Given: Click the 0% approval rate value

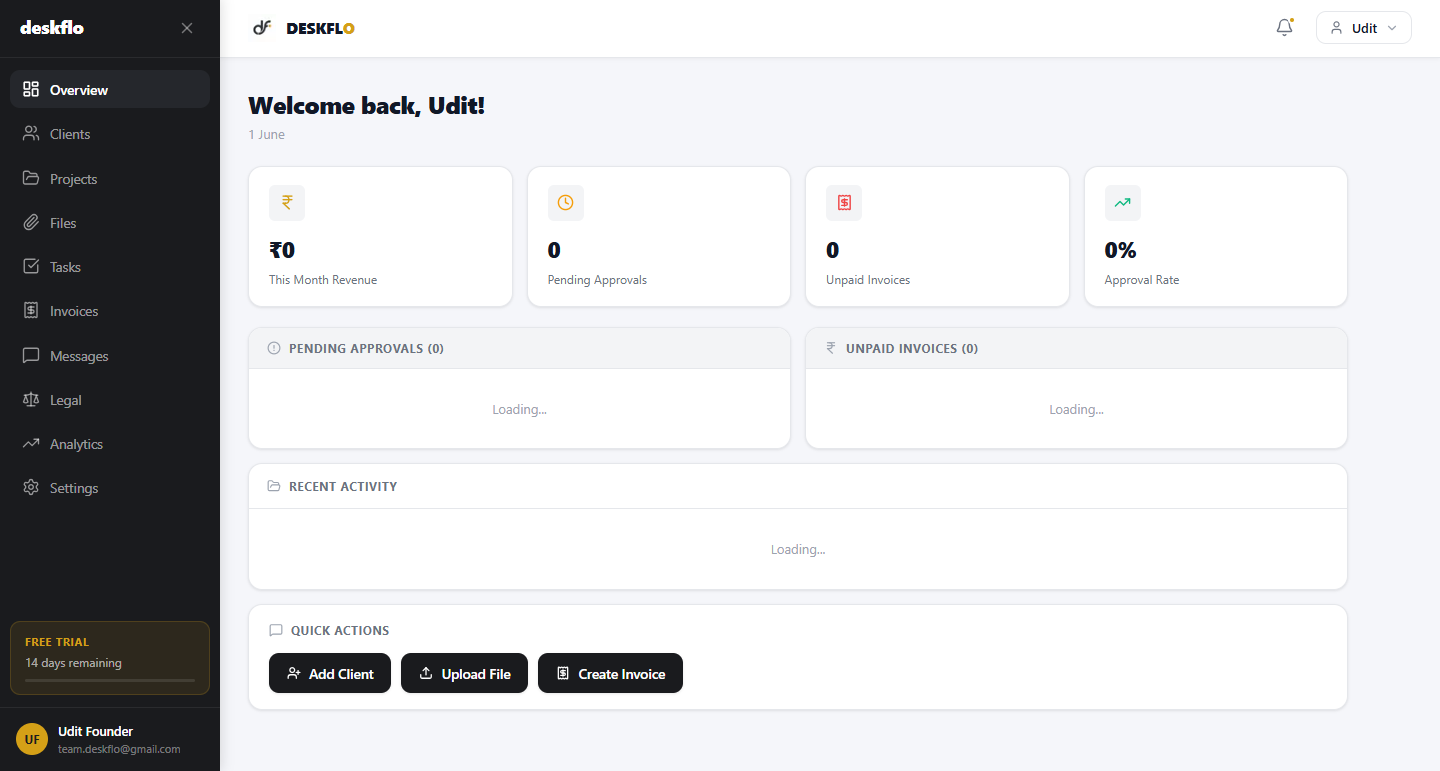Looking at the screenshot, I should coord(1120,250).
